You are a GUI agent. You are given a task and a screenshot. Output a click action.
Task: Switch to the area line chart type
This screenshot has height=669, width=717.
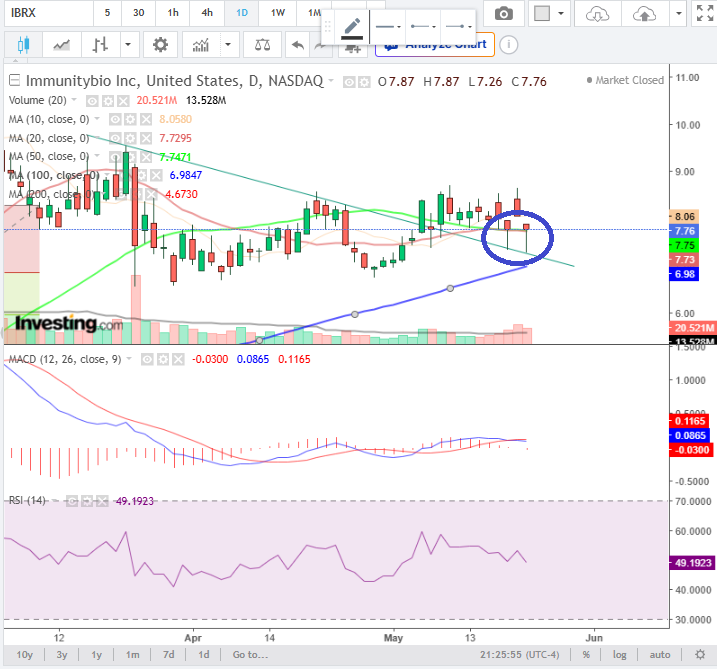click(x=61, y=45)
